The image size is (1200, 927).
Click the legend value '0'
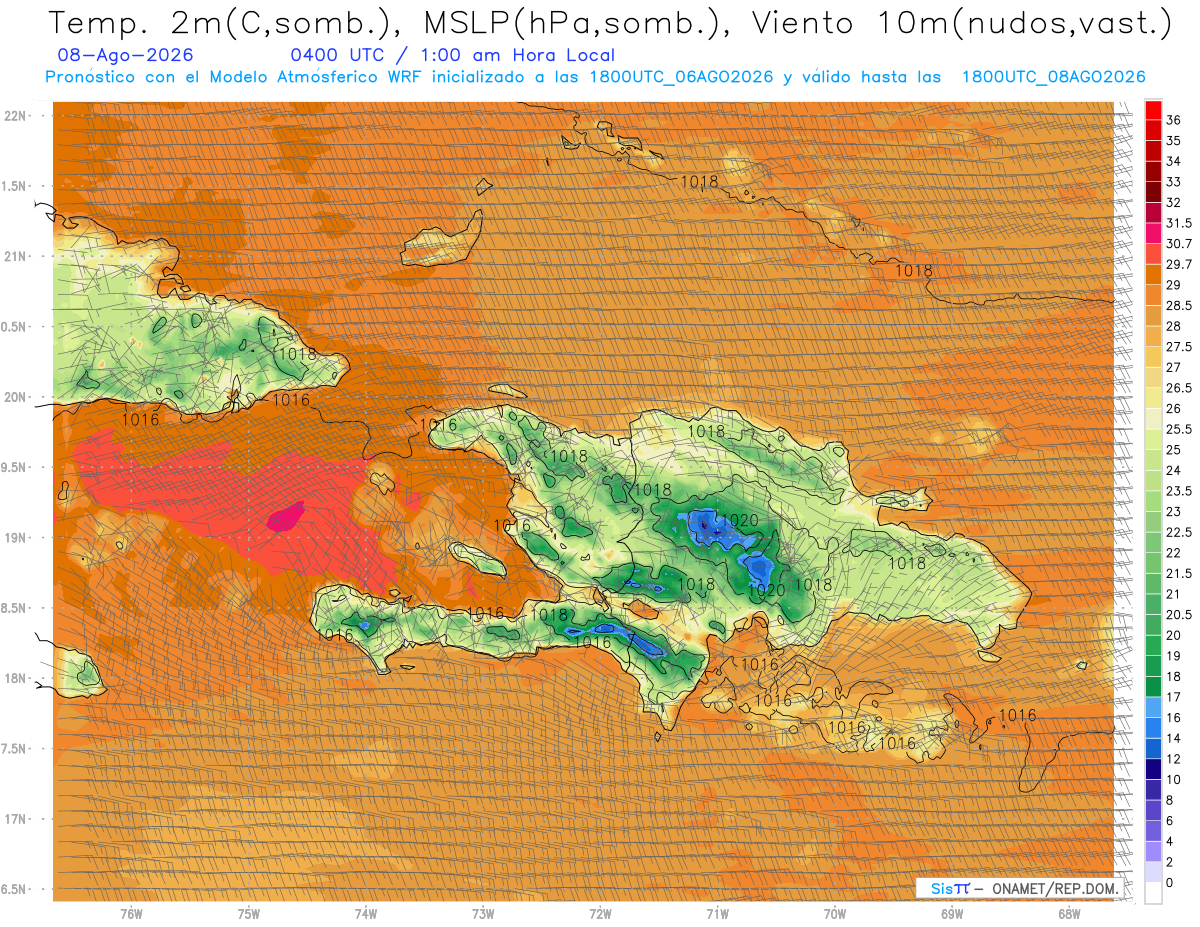tap(1170, 882)
